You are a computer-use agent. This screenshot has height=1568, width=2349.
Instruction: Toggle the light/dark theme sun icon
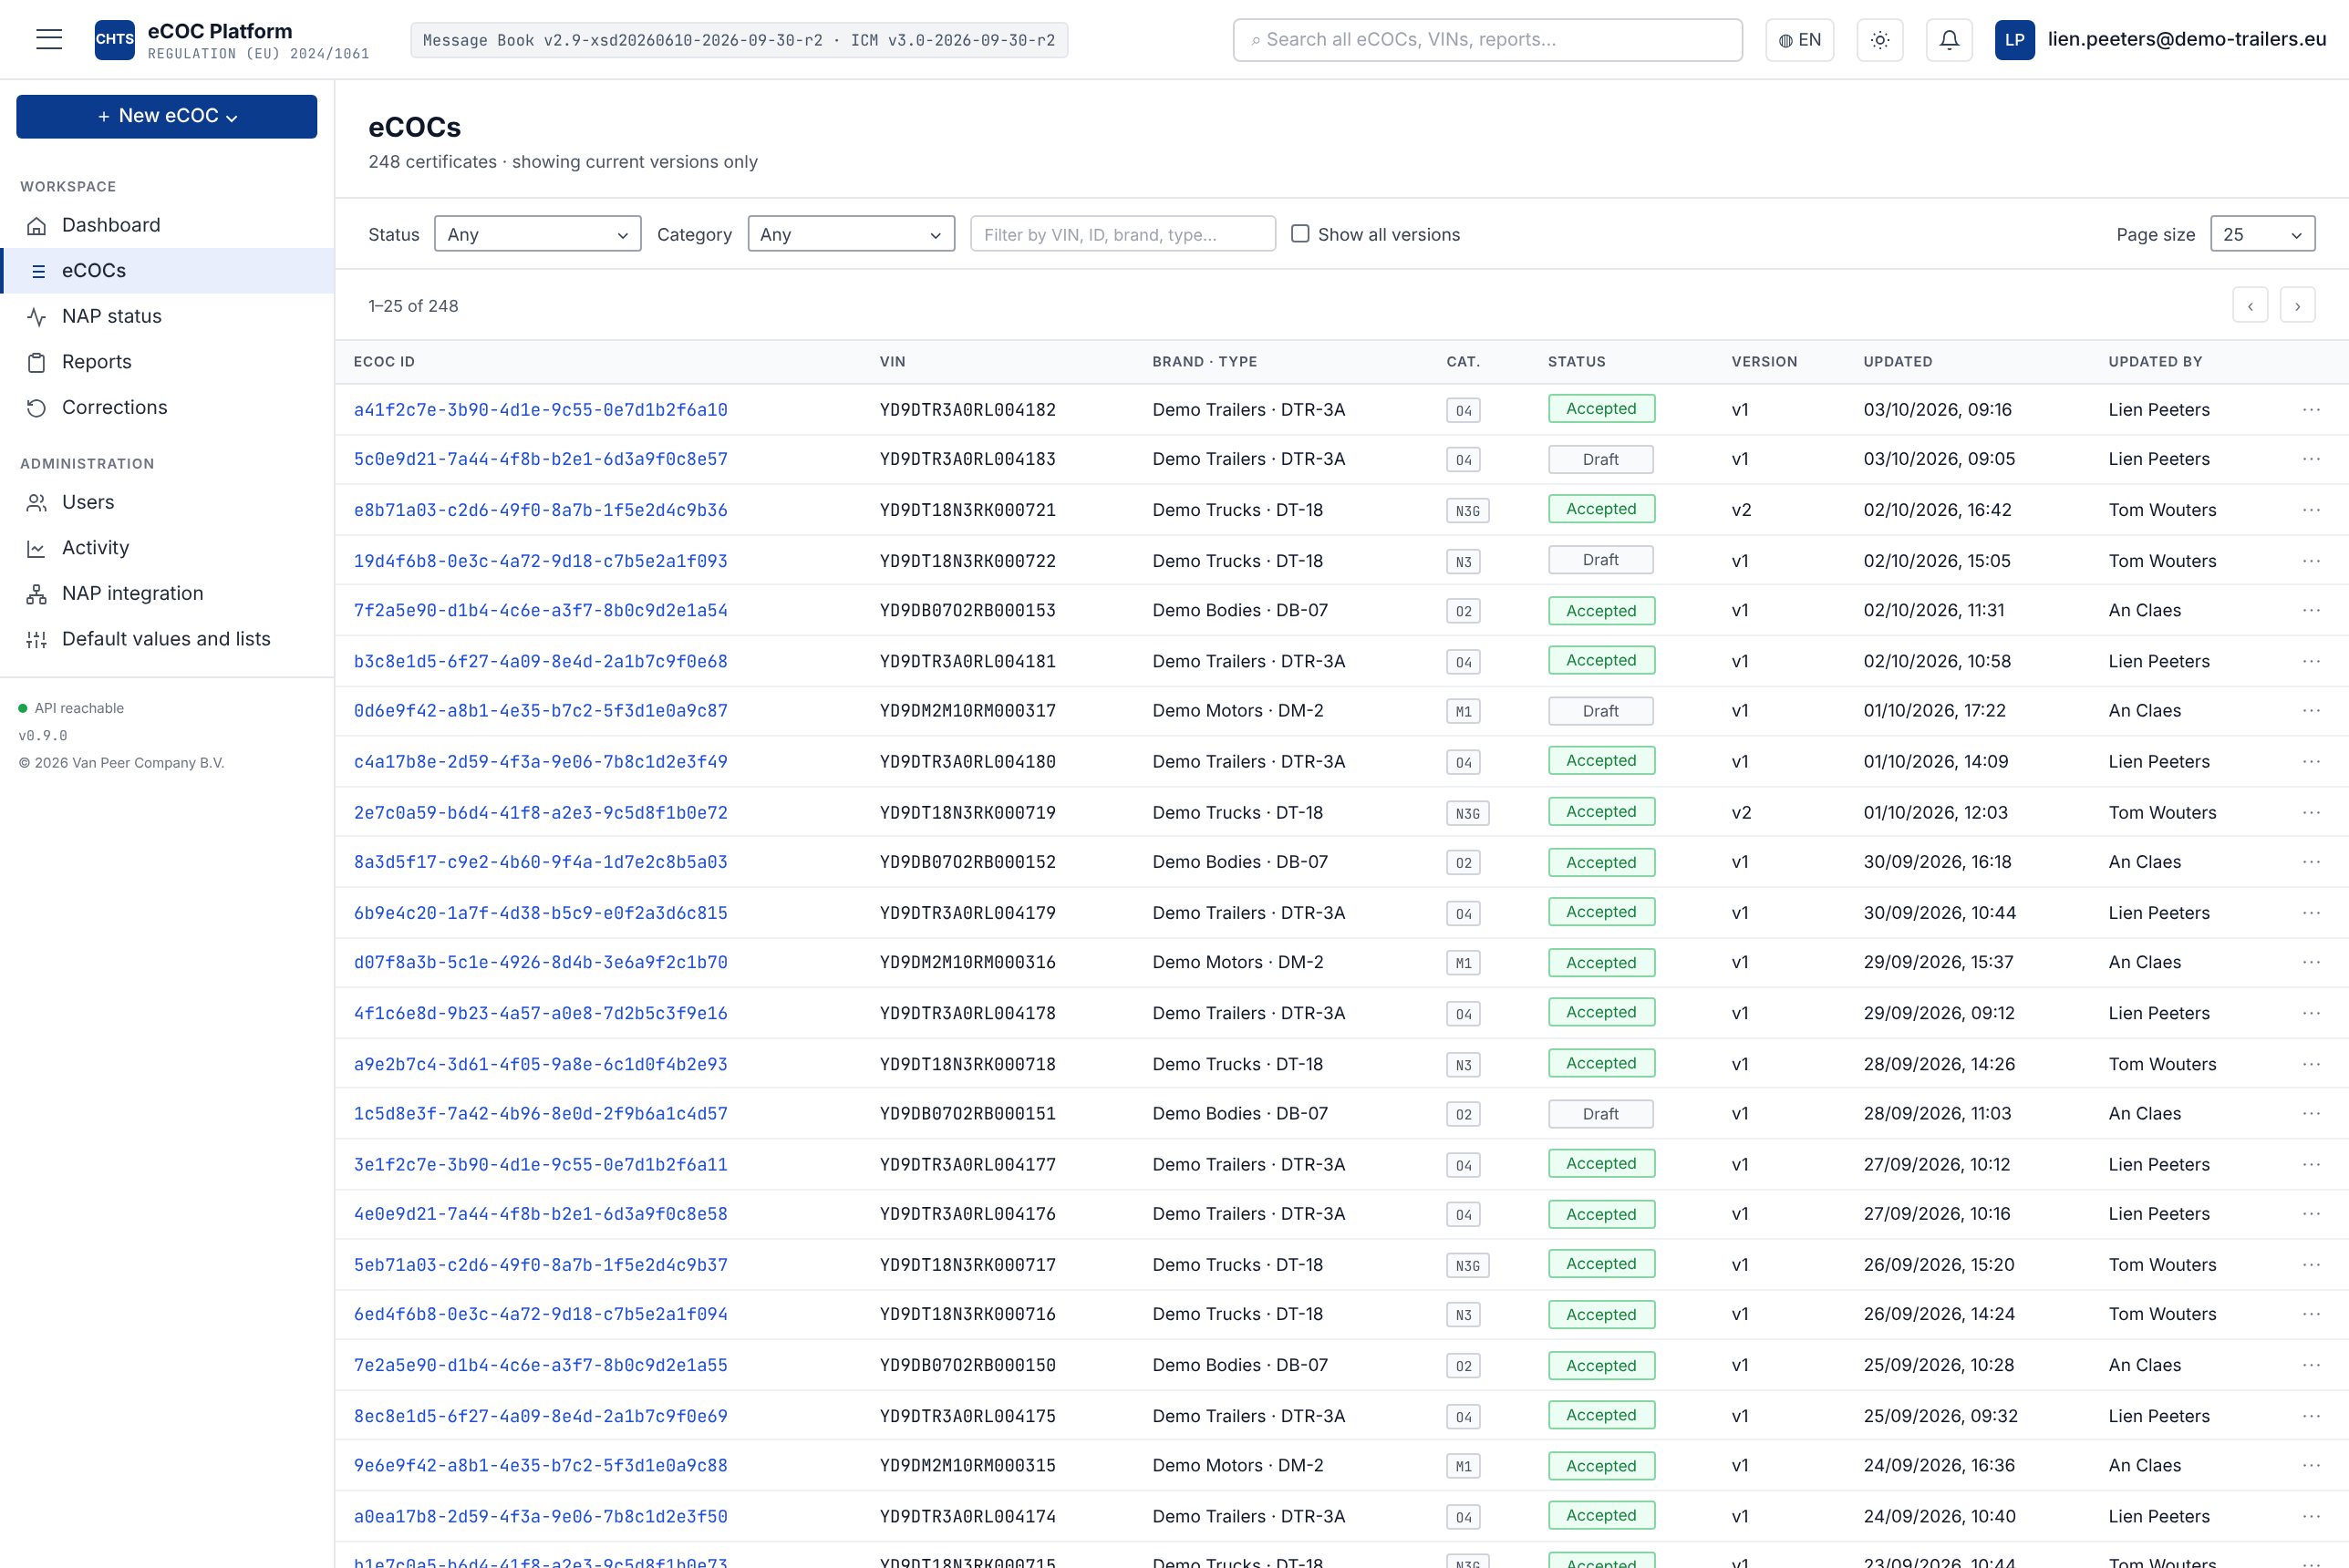coord(1880,40)
